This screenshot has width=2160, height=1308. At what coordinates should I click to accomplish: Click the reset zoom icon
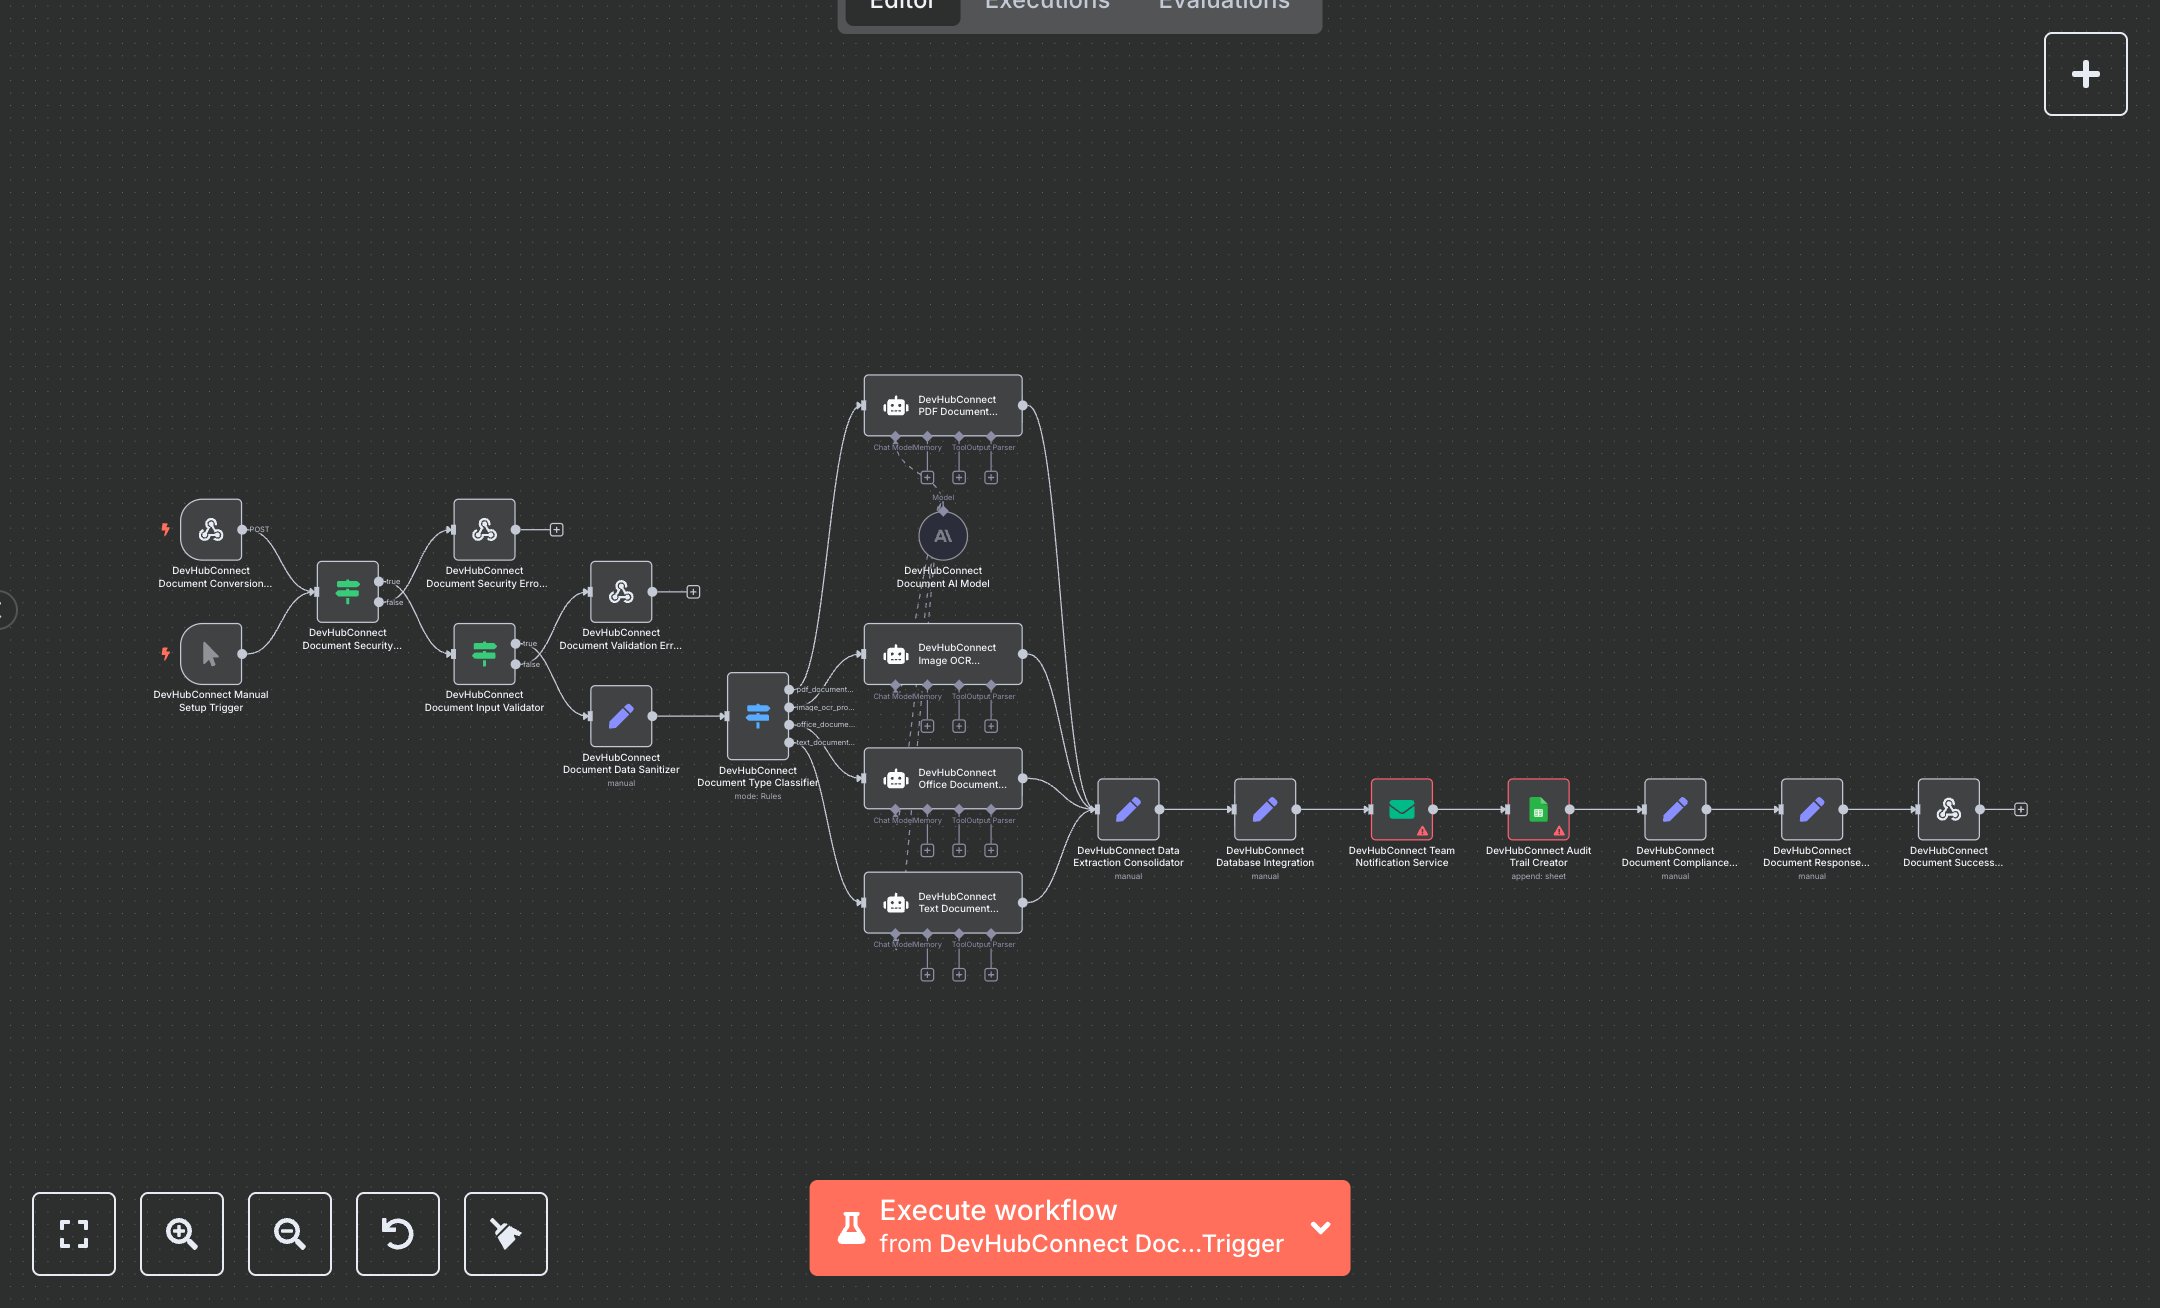coord(398,1233)
